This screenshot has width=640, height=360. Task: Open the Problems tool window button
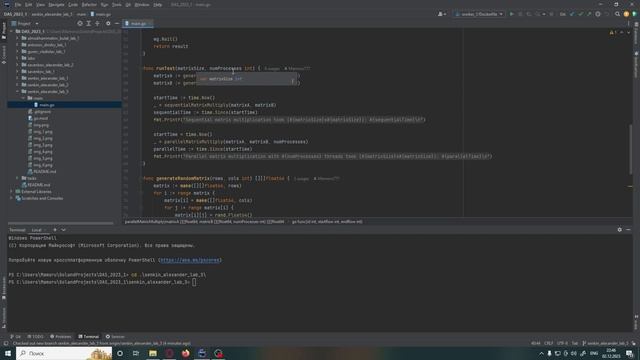pos(61,337)
